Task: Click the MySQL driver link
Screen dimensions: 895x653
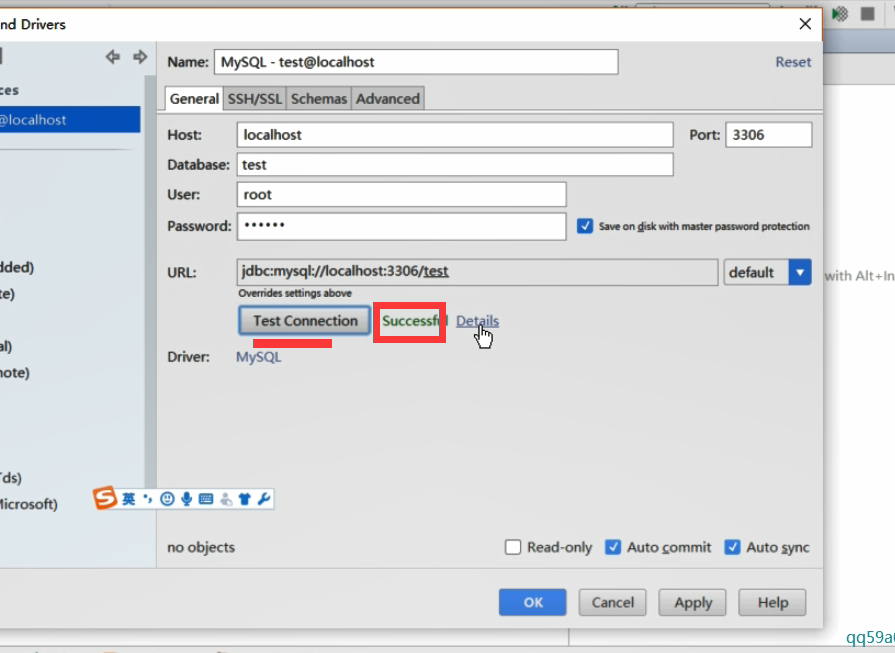Action: coord(259,357)
